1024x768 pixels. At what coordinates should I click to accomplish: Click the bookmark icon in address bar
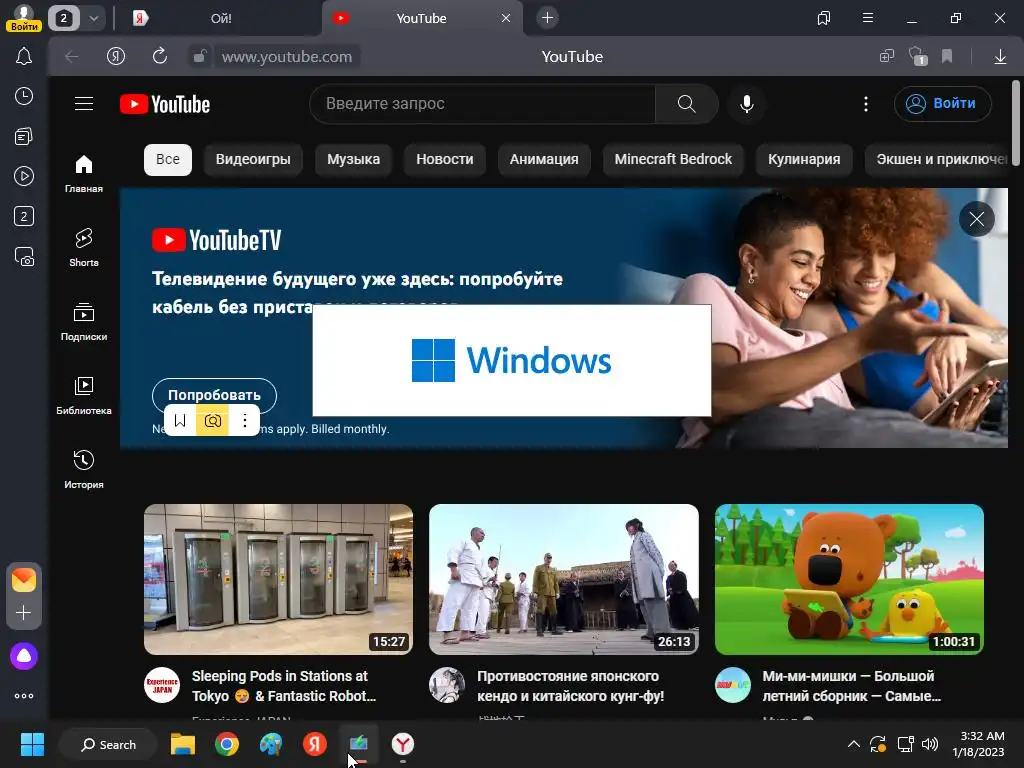[x=946, y=56]
